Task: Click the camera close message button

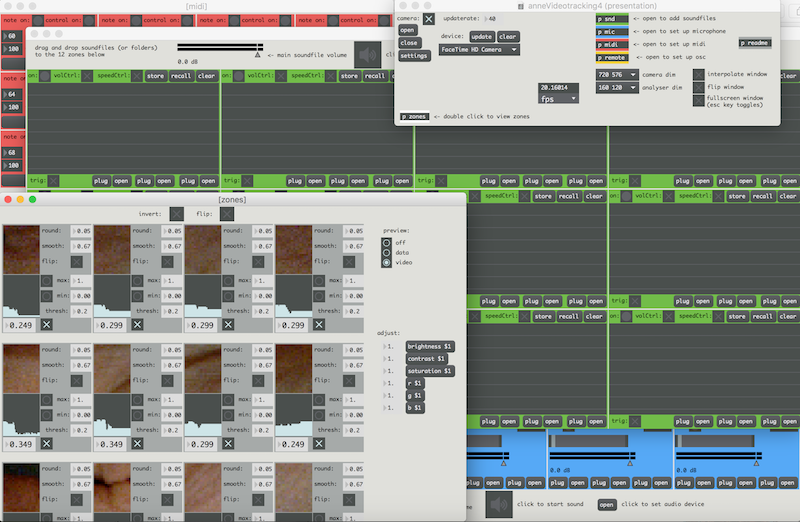Action: point(409,43)
